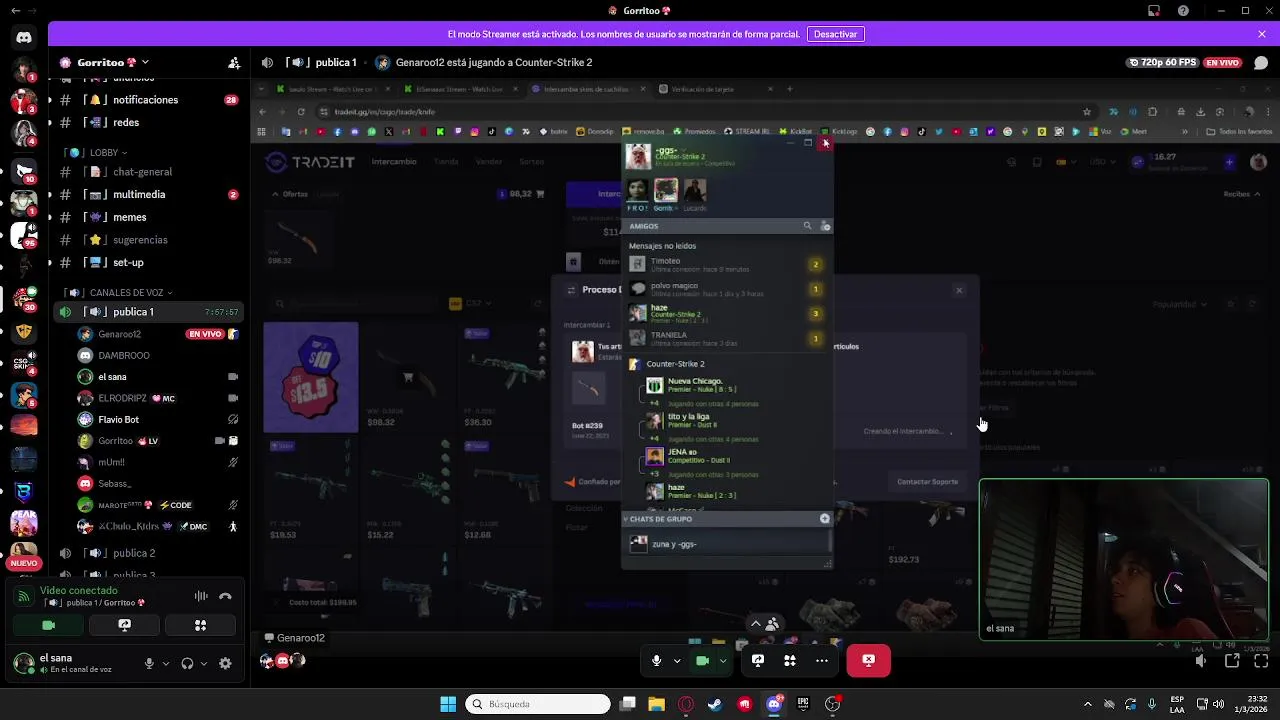
Task: Open the notificaciones text channel
Action: click(148, 100)
